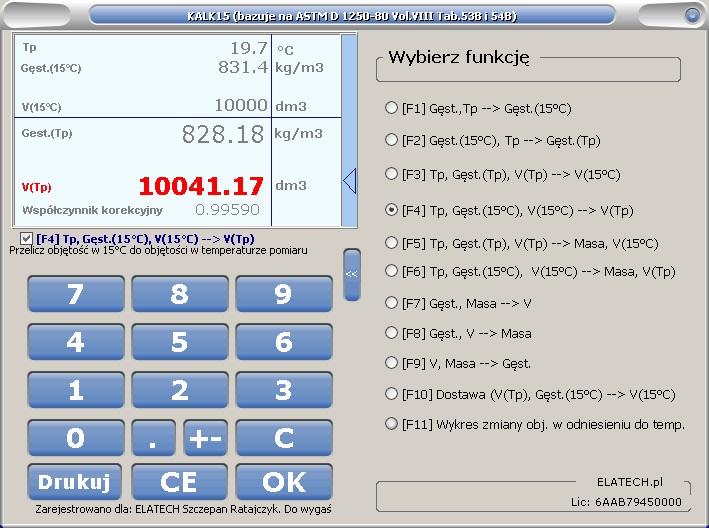
Task: Click the Gęst.(15°C) value 831.4
Action: point(243,67)
